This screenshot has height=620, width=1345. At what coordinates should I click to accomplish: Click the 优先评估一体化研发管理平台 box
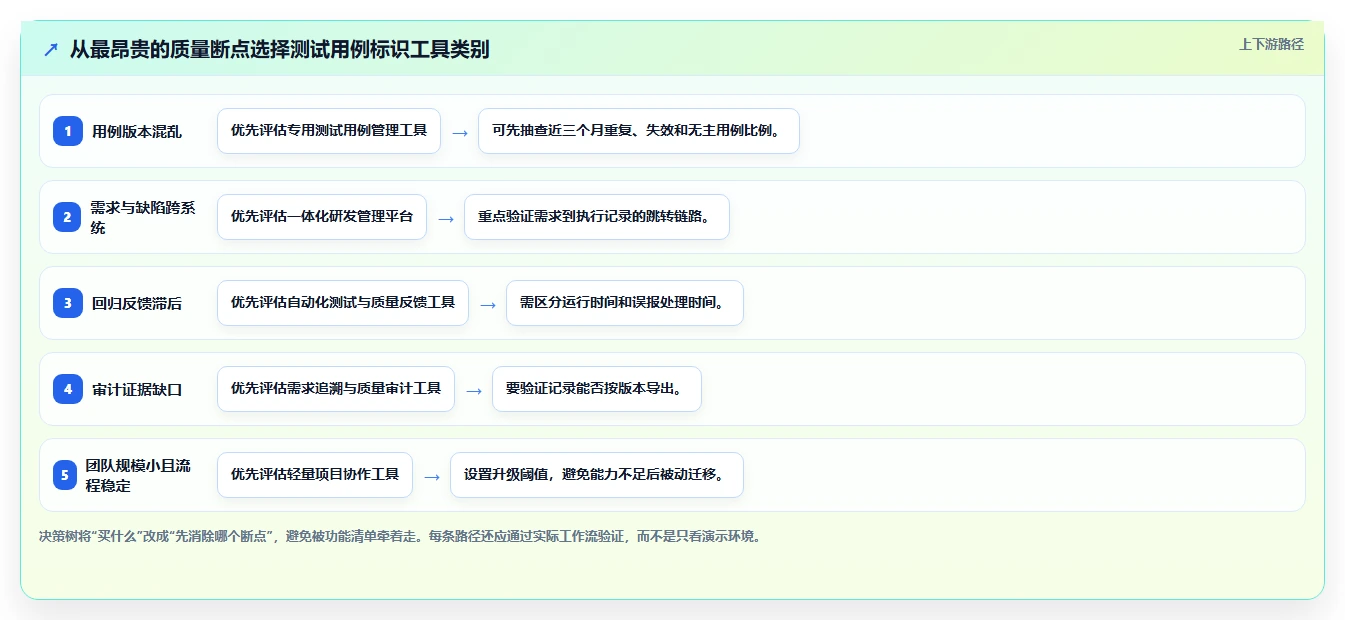pyautogui.click(x=322, y=217)
